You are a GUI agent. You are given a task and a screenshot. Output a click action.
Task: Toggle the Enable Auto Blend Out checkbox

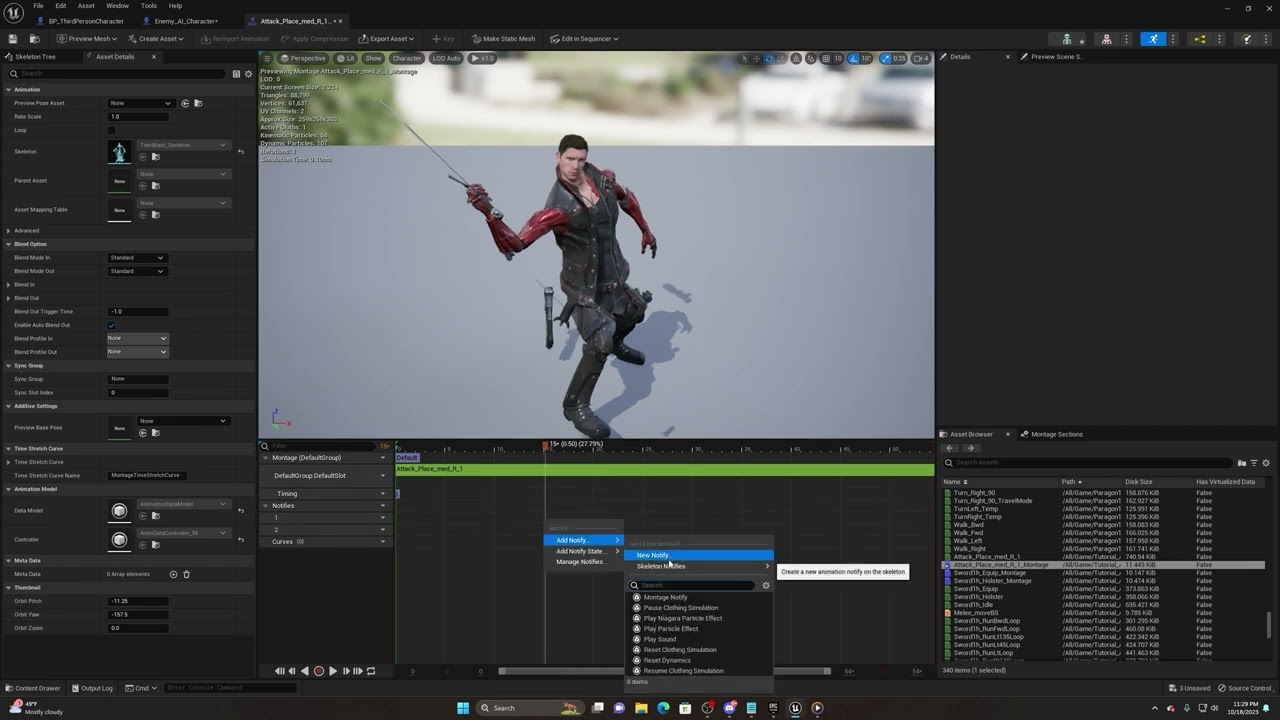click(111, 325)
